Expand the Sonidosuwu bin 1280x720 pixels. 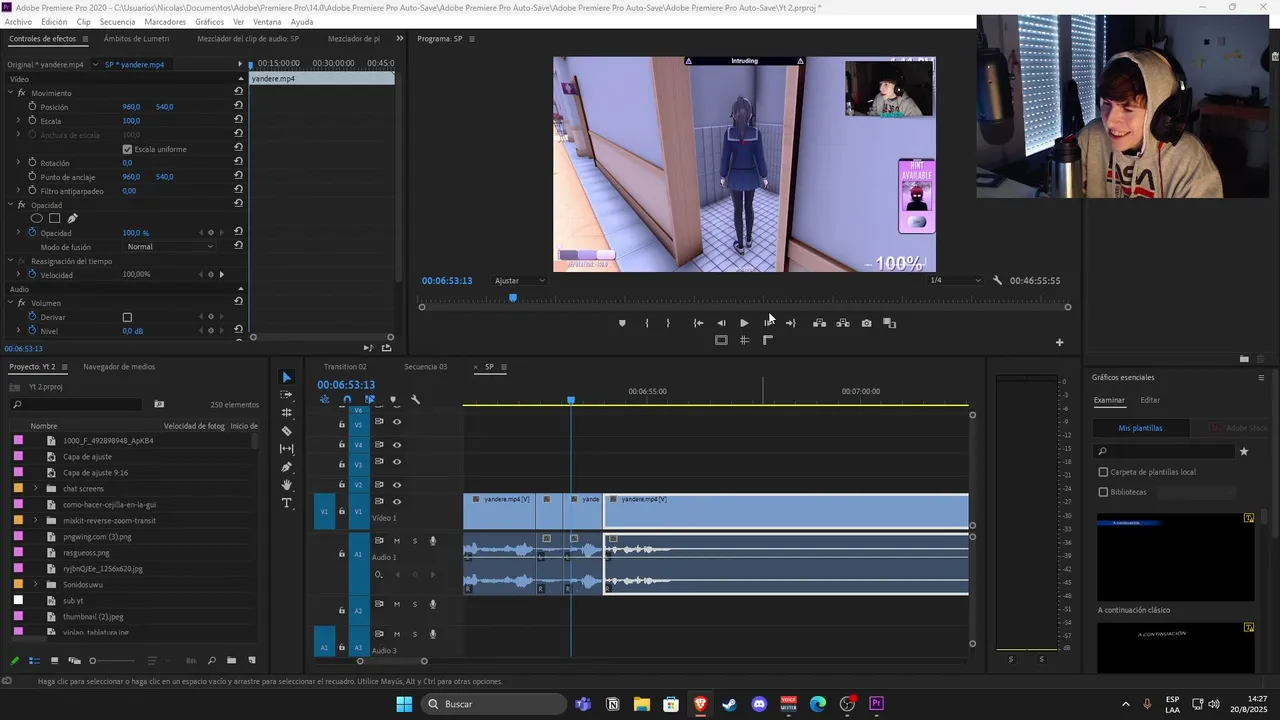(36, 584)
